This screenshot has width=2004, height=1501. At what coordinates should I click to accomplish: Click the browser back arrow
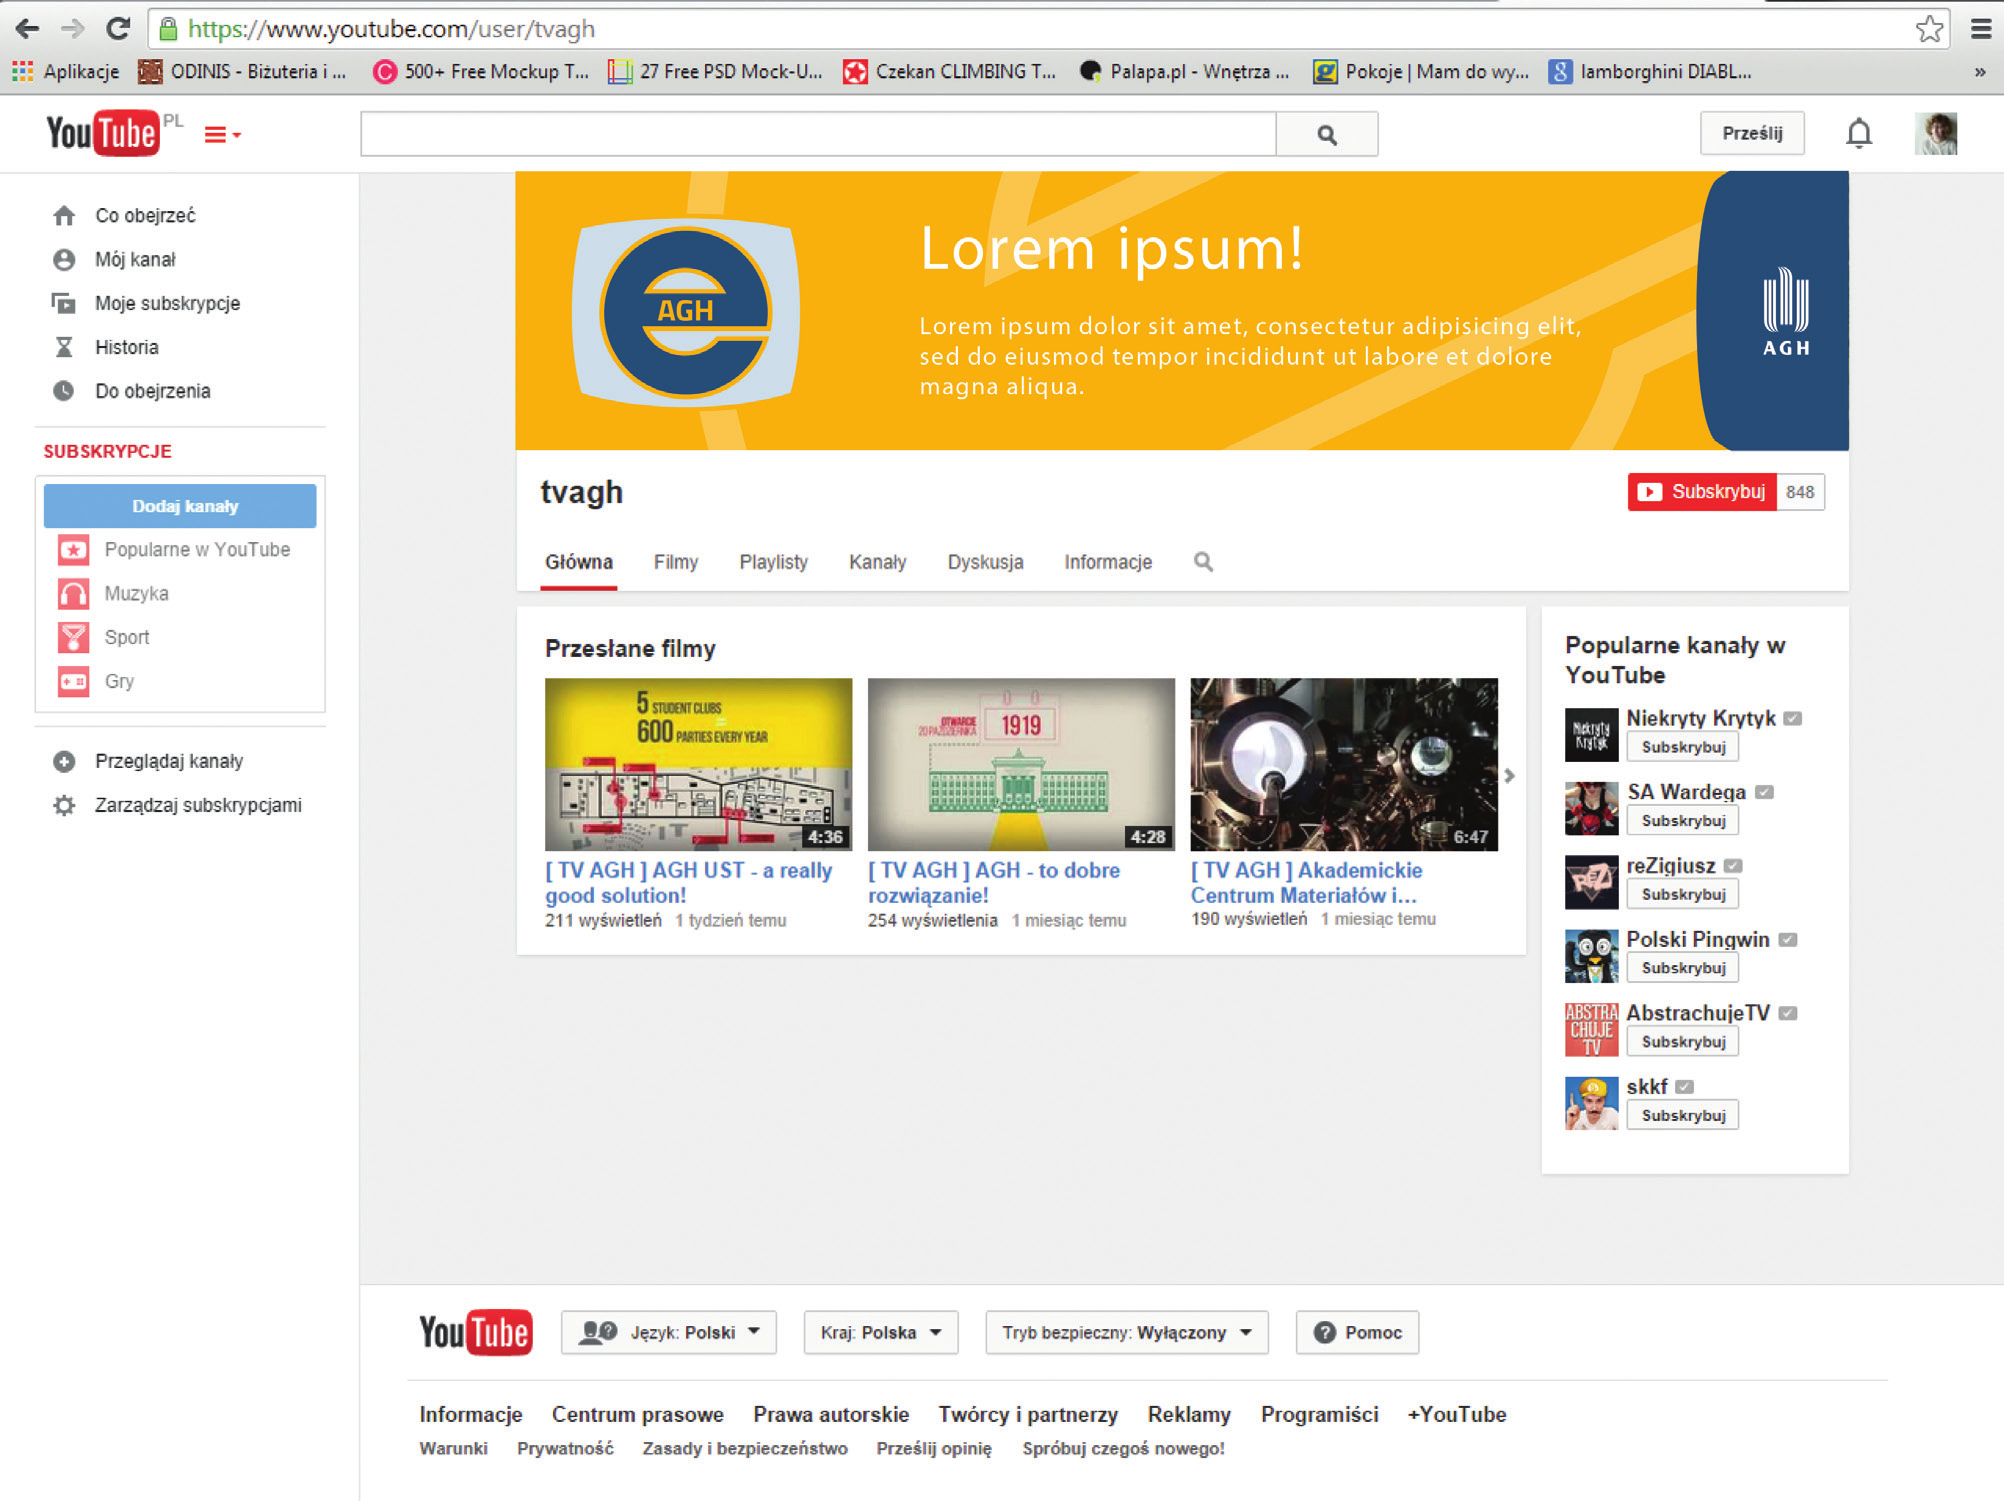click(x=27, y=28)
